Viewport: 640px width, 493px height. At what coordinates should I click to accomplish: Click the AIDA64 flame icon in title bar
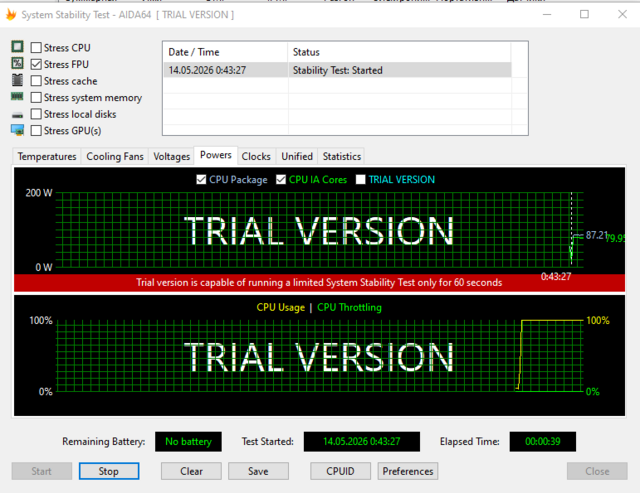pyautogui.click(x=11, y=15)
